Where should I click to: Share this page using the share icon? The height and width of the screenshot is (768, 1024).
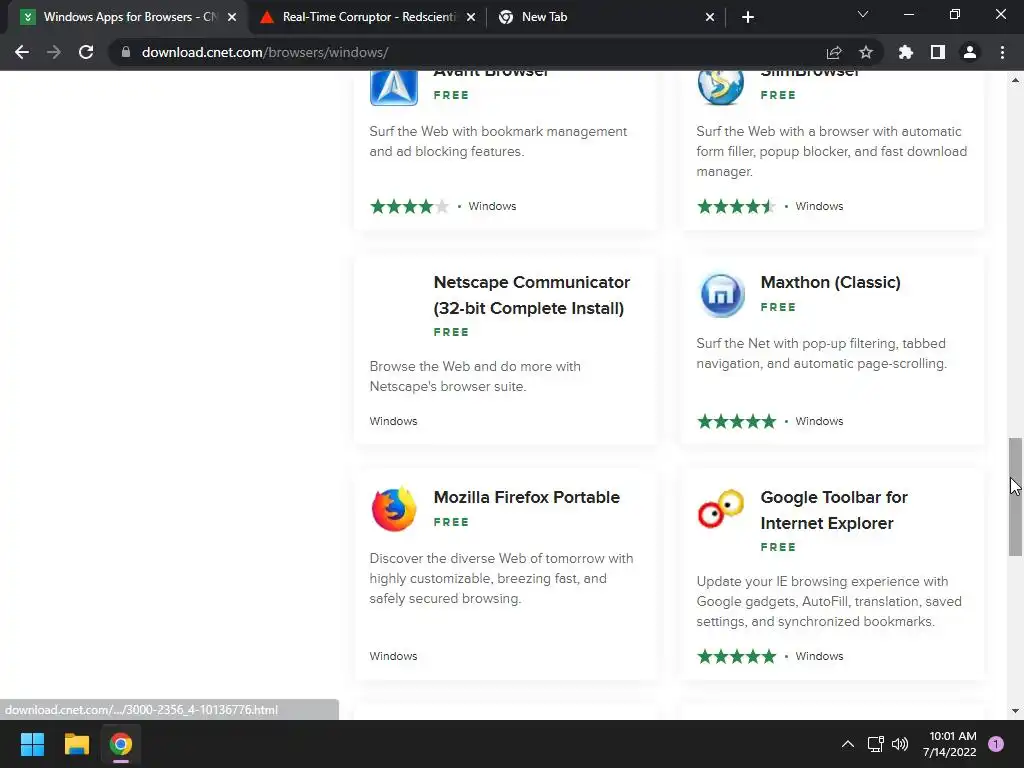click(x=834, y=52)
